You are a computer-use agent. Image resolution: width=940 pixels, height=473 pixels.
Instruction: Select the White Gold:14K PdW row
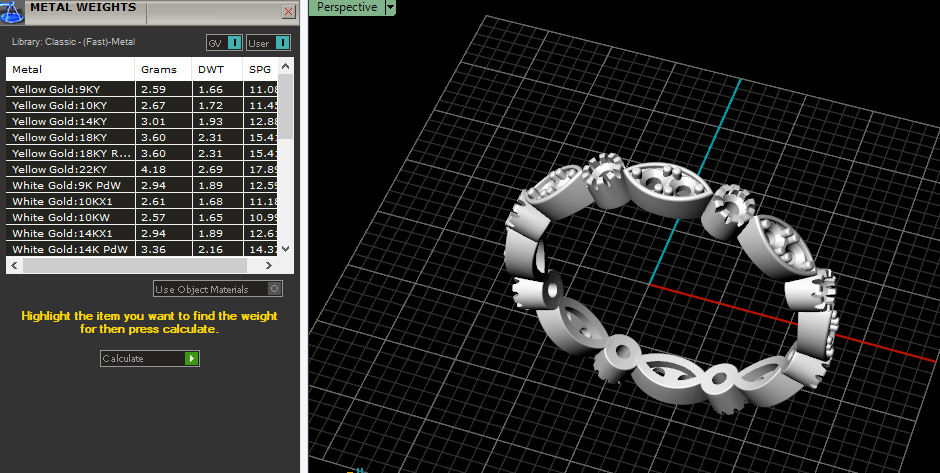point(142,249)
